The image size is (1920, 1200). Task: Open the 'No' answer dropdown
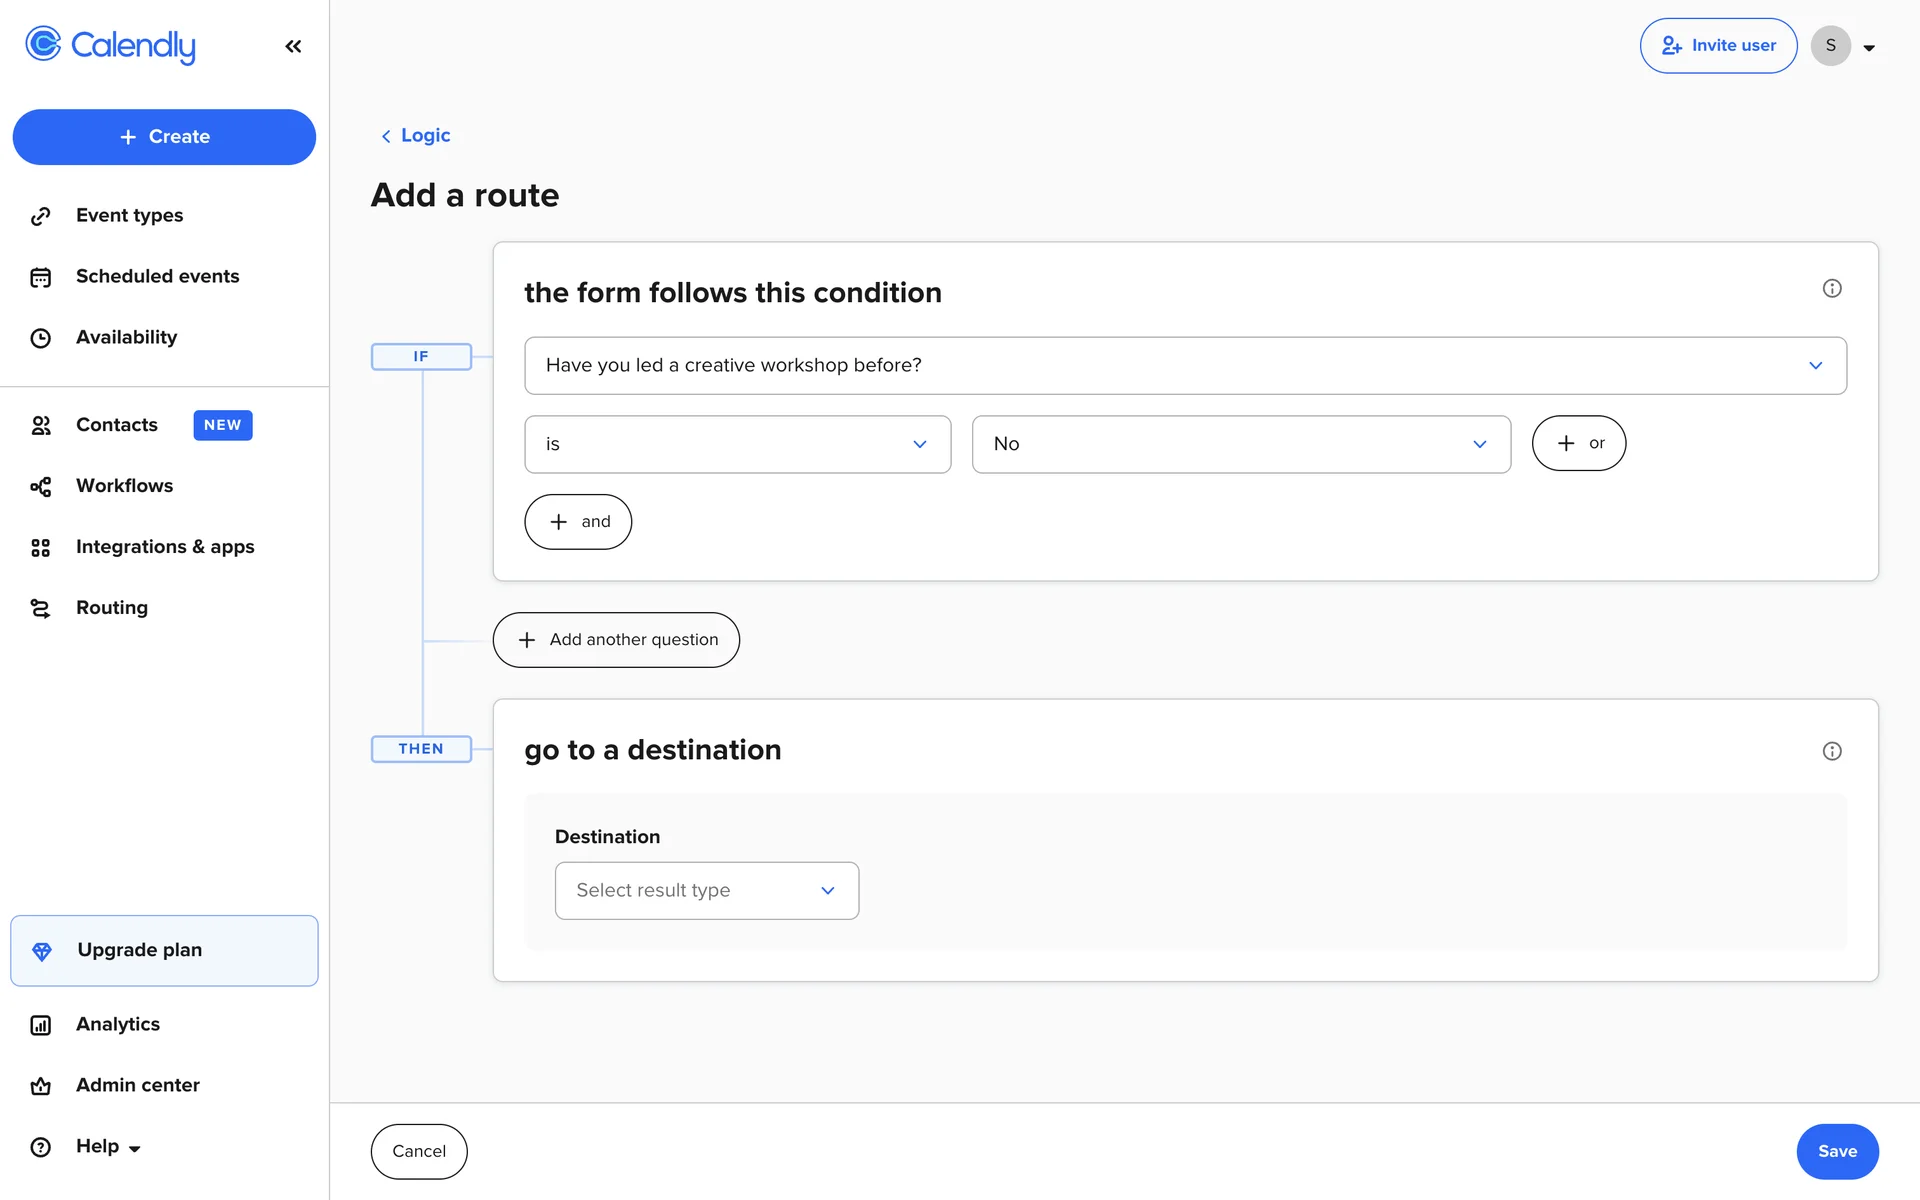[x=1240, y=444]
